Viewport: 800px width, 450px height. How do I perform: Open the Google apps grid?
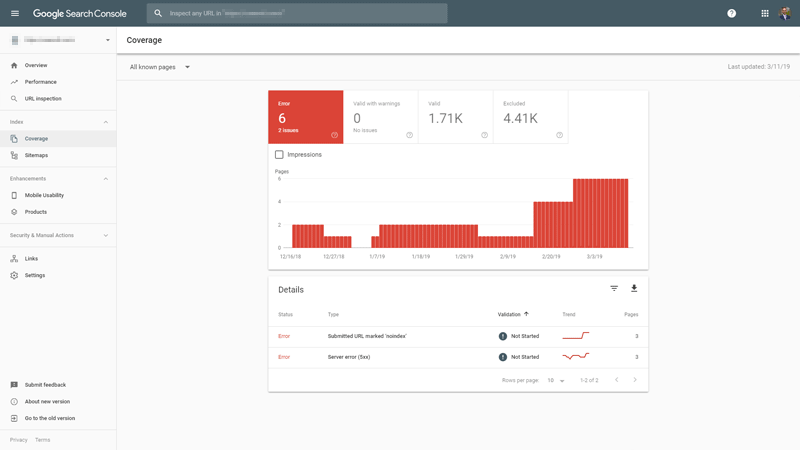point(765,13)
